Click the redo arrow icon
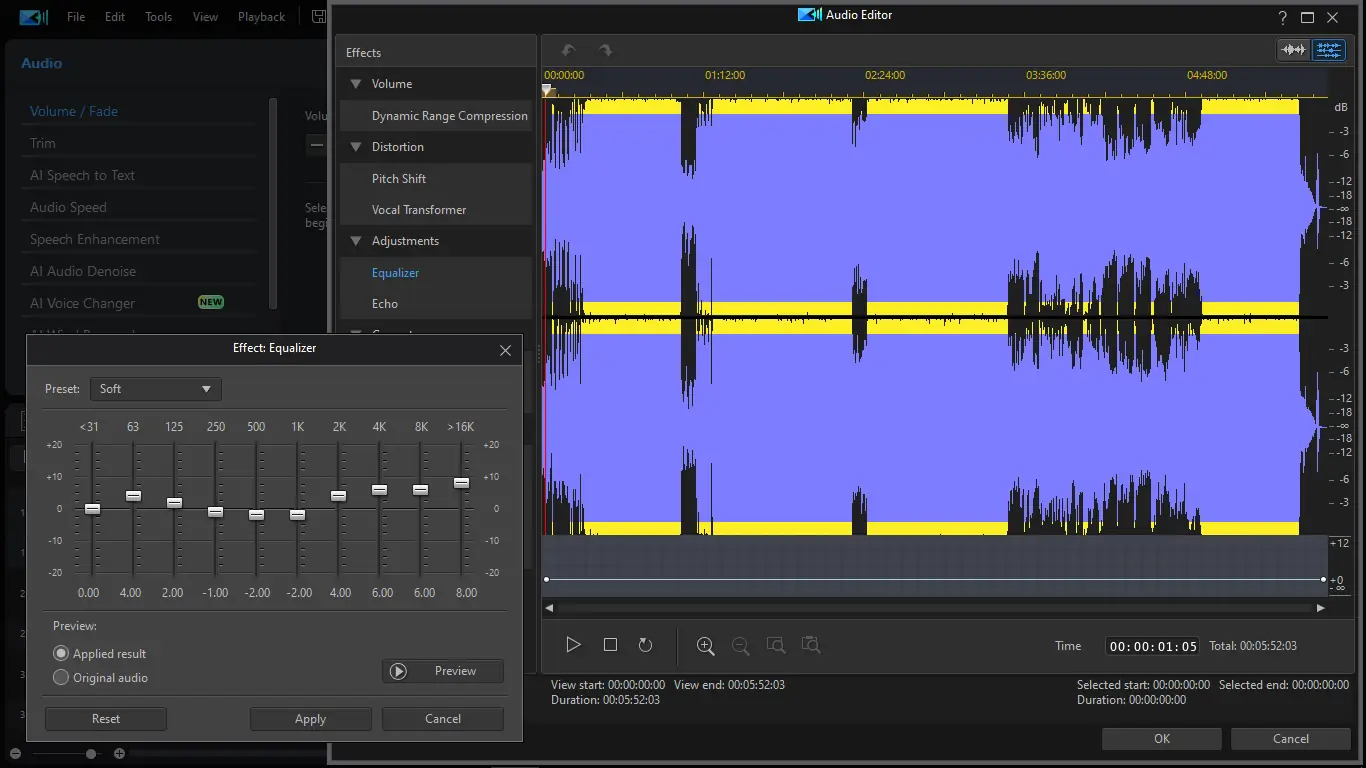The image size is (1366, 768). 605,50
